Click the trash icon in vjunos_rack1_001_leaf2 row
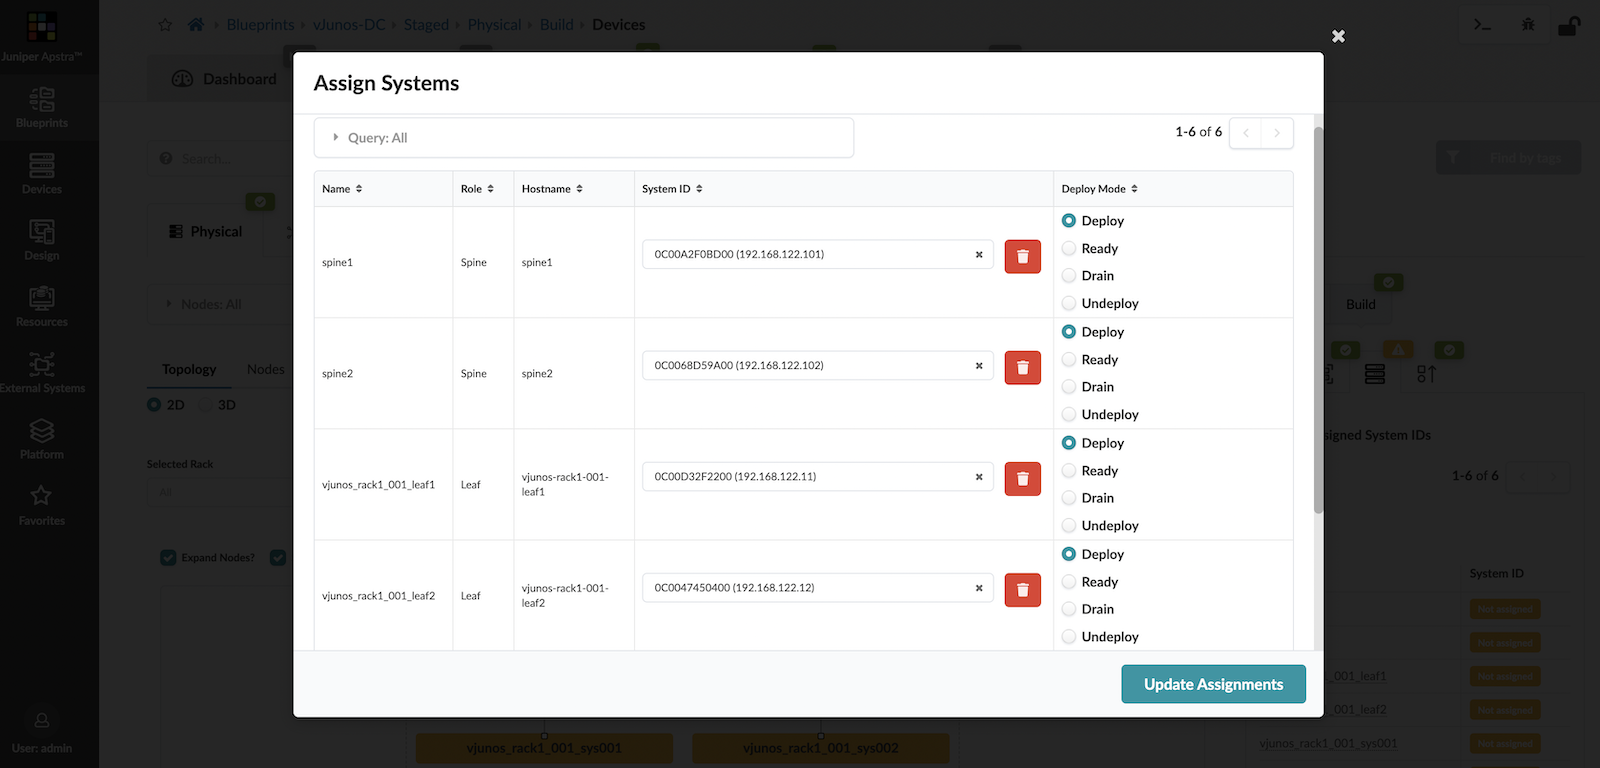This screenshot has width=1600, height=768. point(1022,590)
